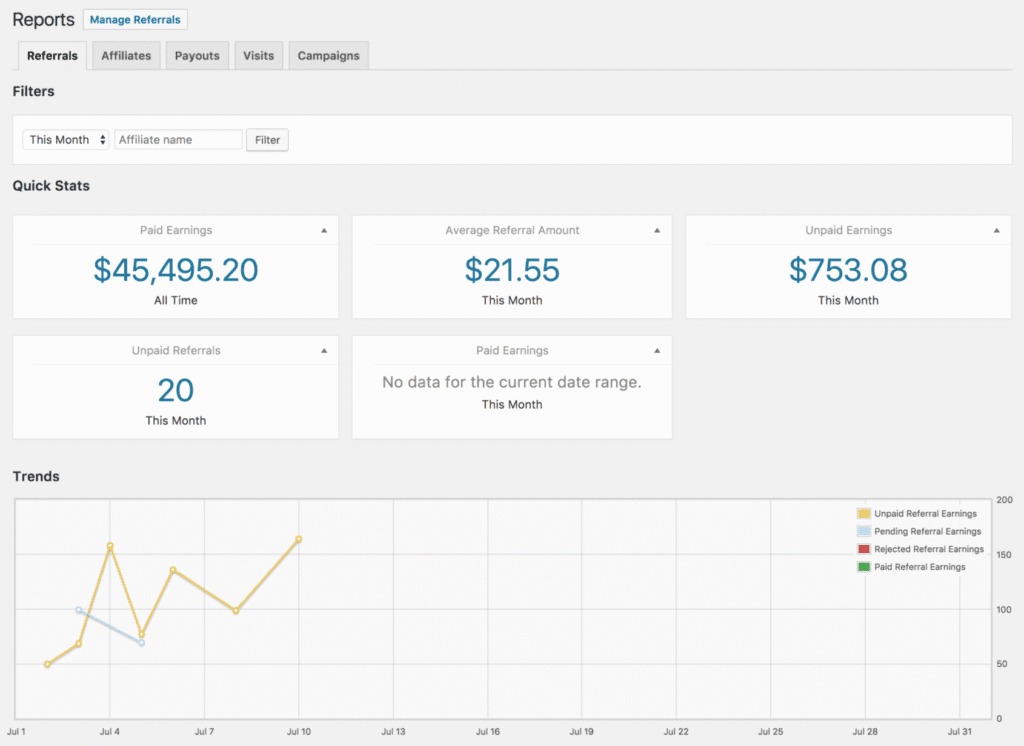Click the yellow Unpaid Referral Earnings legend swatch

pos(864,514)
